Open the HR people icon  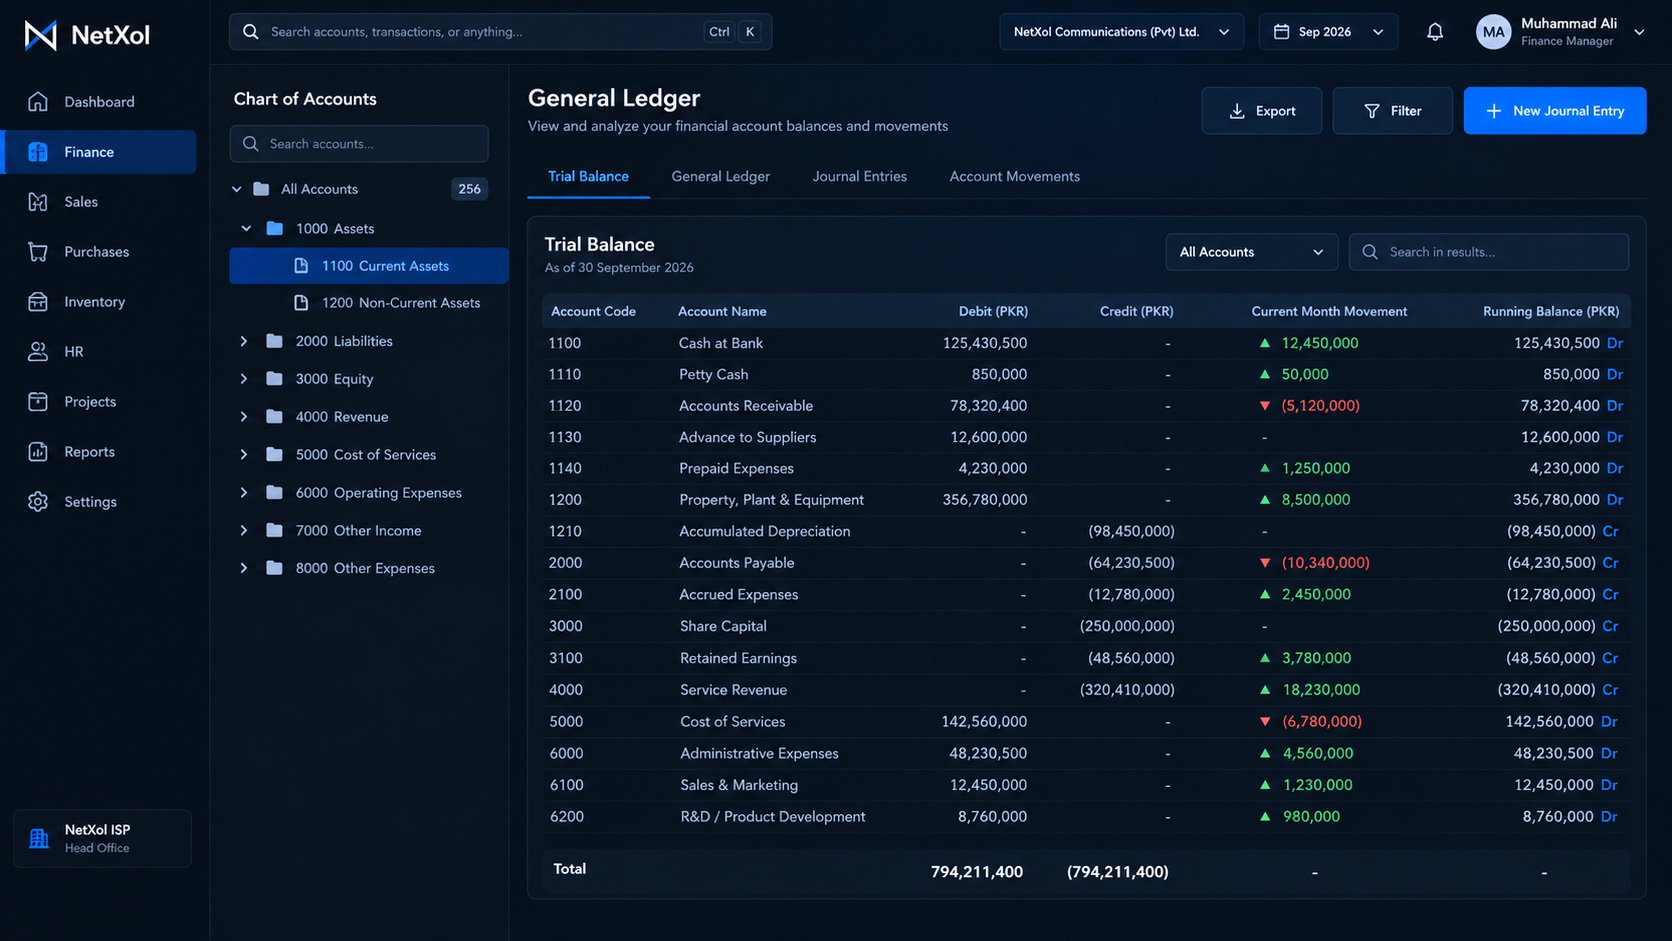point(38,352)
